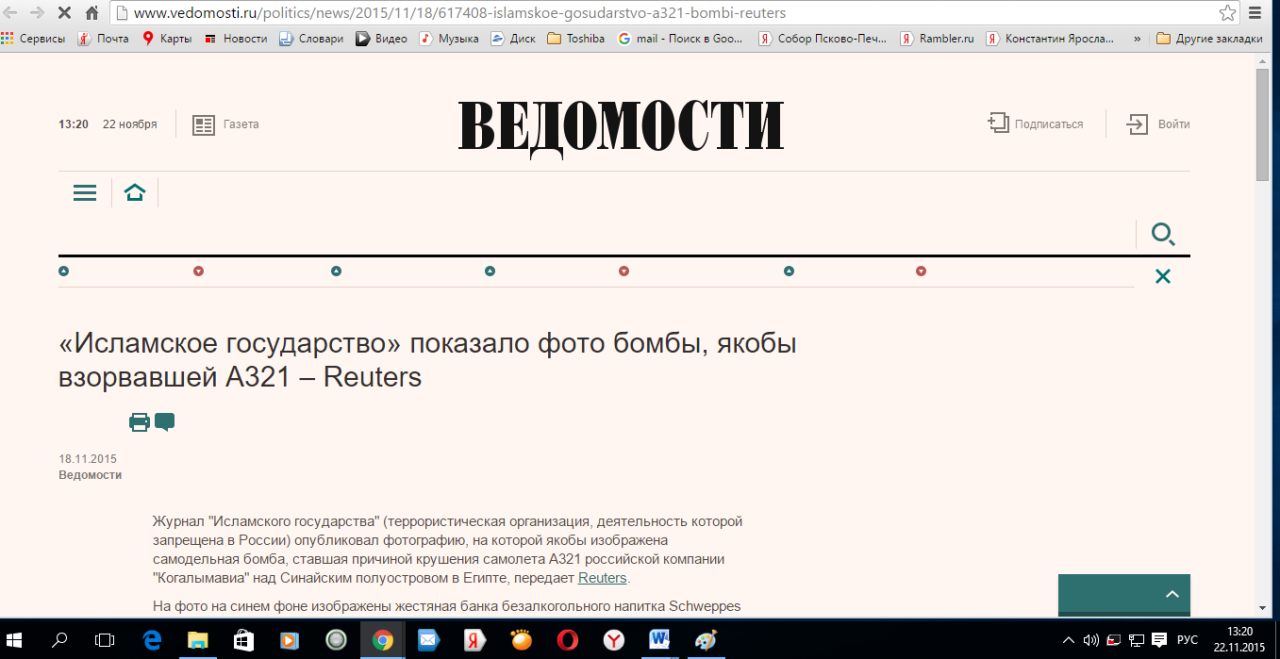The image size is (1280, 659).
Task: Open Видео bookmark
Action: tap(382, 38)
